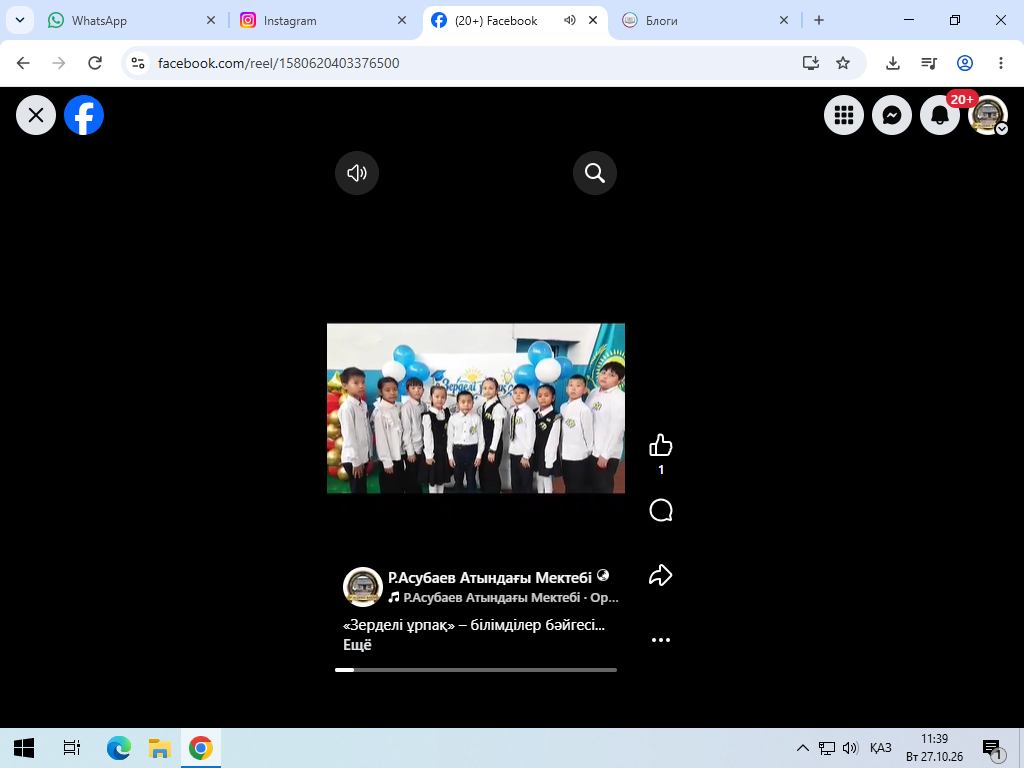Mute the reel sound with the speaker button
The image size is (1024, 768).
click(357, 173)
